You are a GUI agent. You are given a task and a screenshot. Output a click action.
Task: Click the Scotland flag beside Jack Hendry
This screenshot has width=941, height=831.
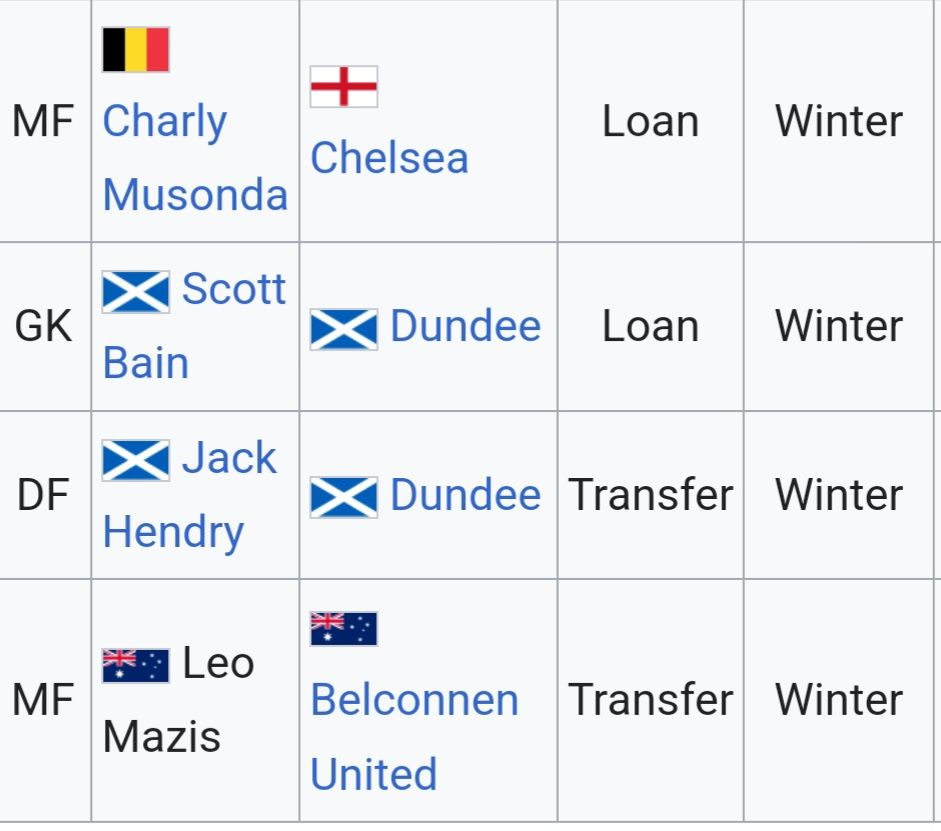[135, 459]
